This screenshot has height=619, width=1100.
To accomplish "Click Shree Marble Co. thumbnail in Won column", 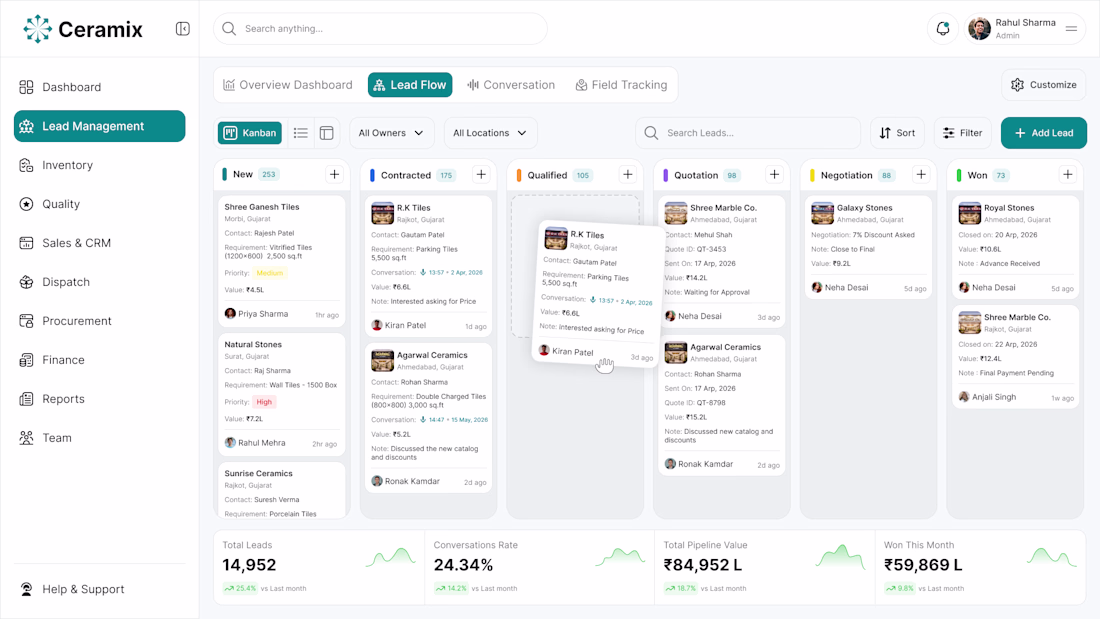I will click(970, 323).
